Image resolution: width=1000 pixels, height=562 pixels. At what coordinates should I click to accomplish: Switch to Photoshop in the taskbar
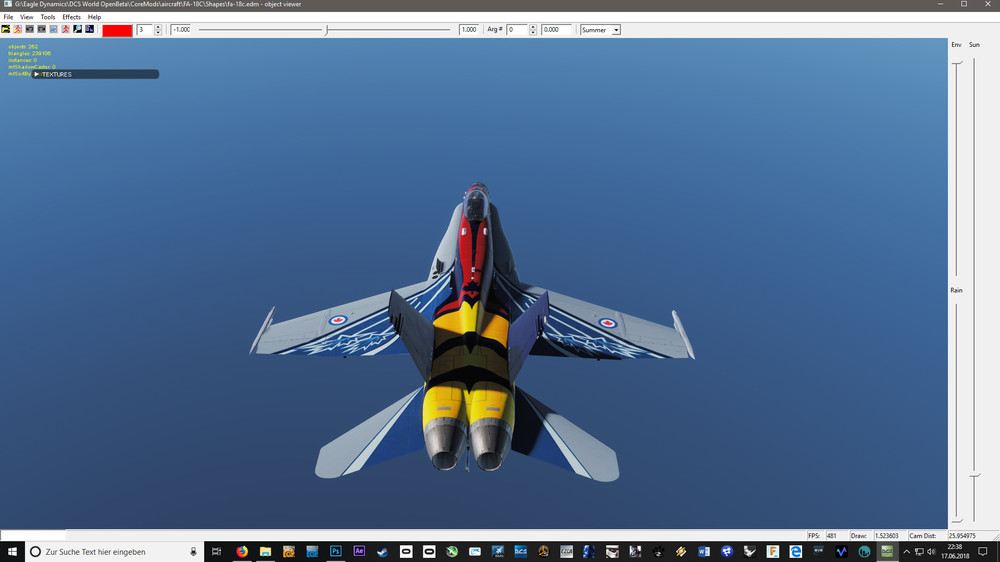click(x=335, y=552)
